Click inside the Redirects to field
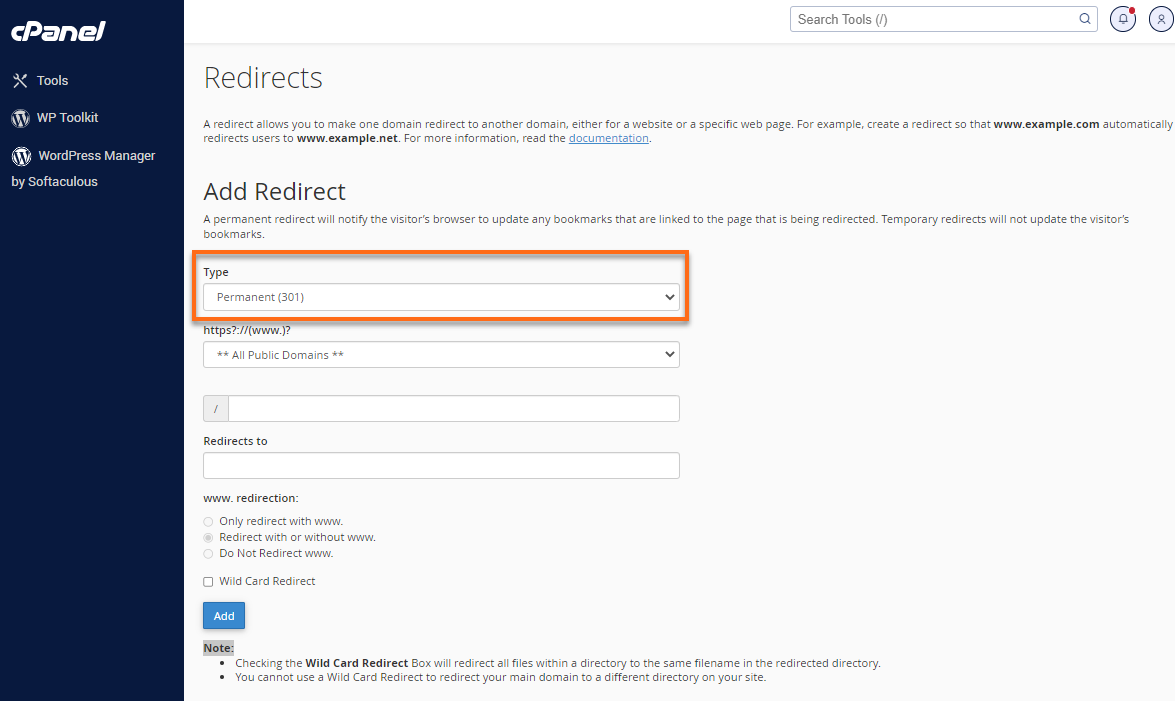 point(441,465)
